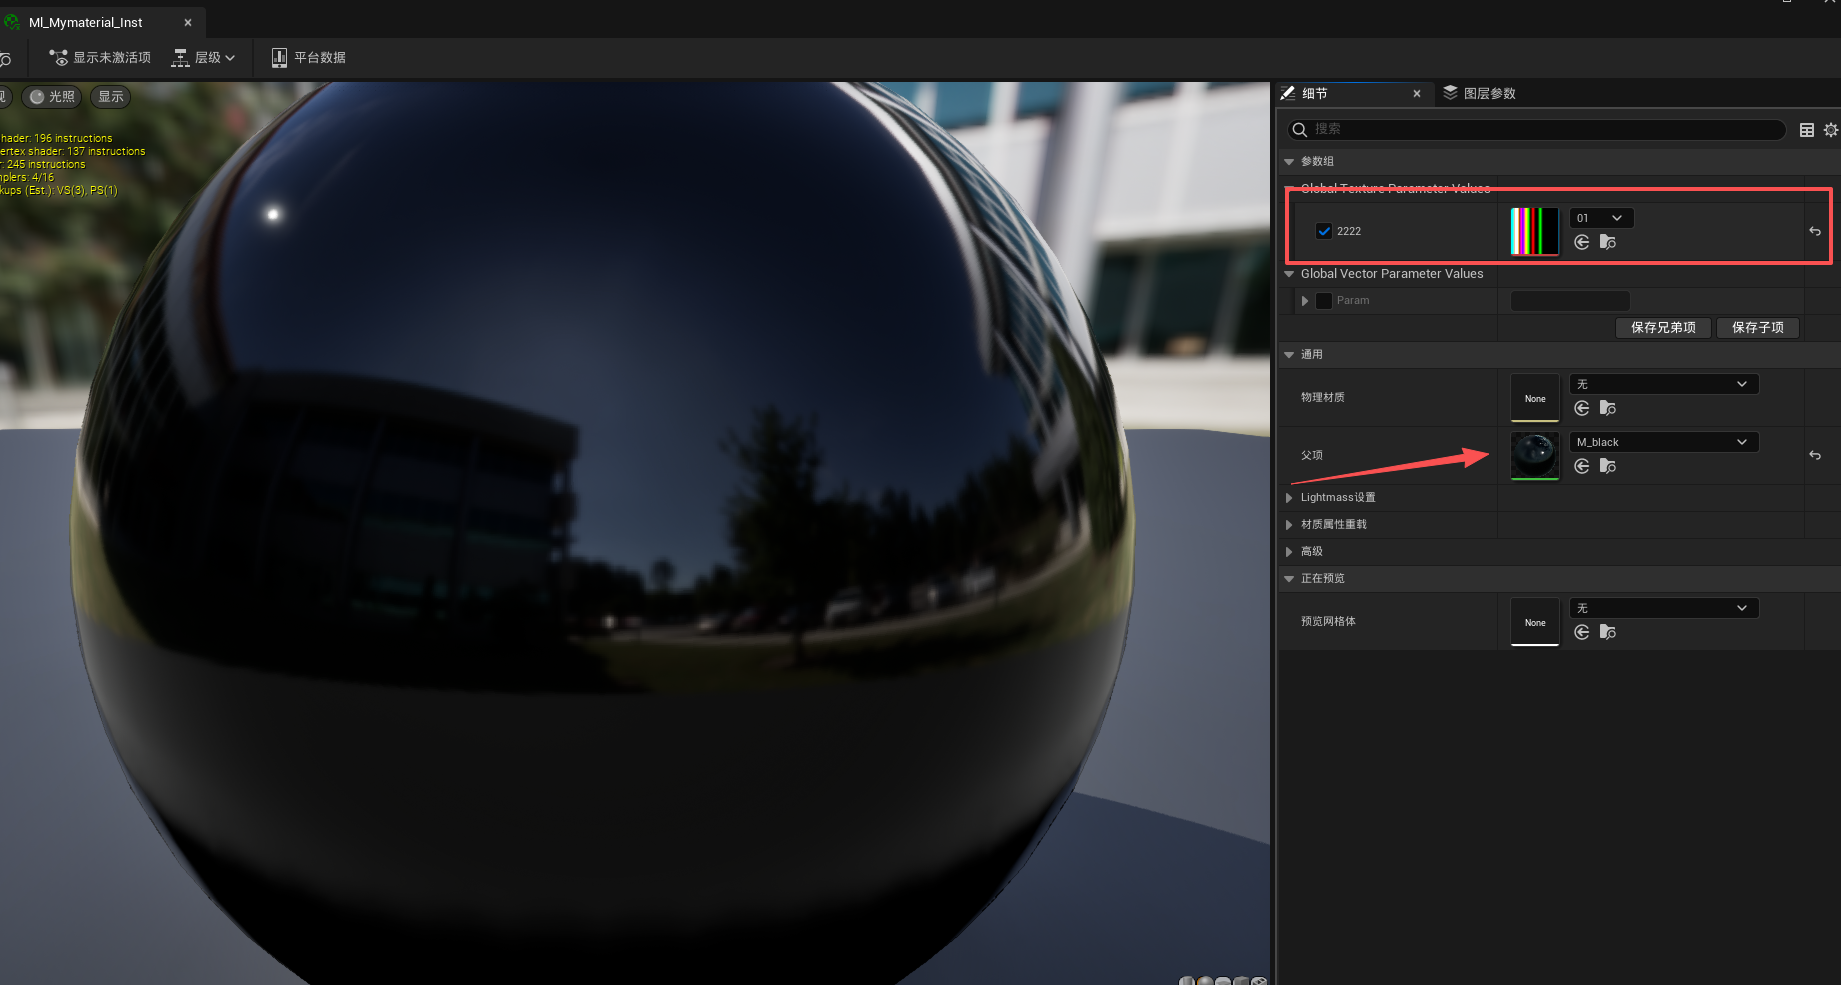Browse to 预览网格体 asset in Content Browser
Screen dimensions: 1841x985
pyautogui.click(x=1608, y=632)
